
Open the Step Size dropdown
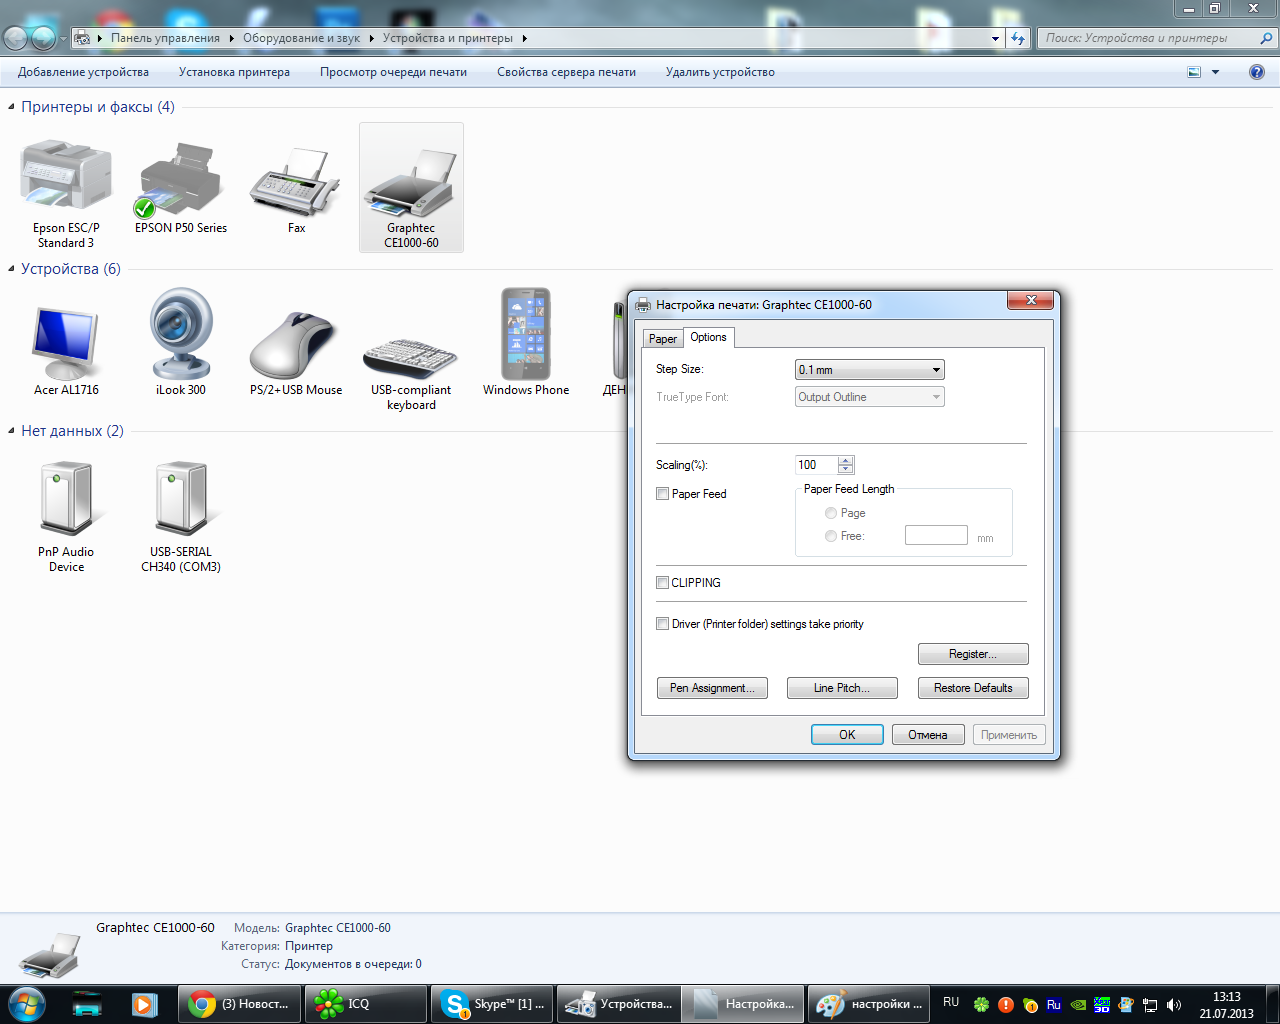coord(870,370)
